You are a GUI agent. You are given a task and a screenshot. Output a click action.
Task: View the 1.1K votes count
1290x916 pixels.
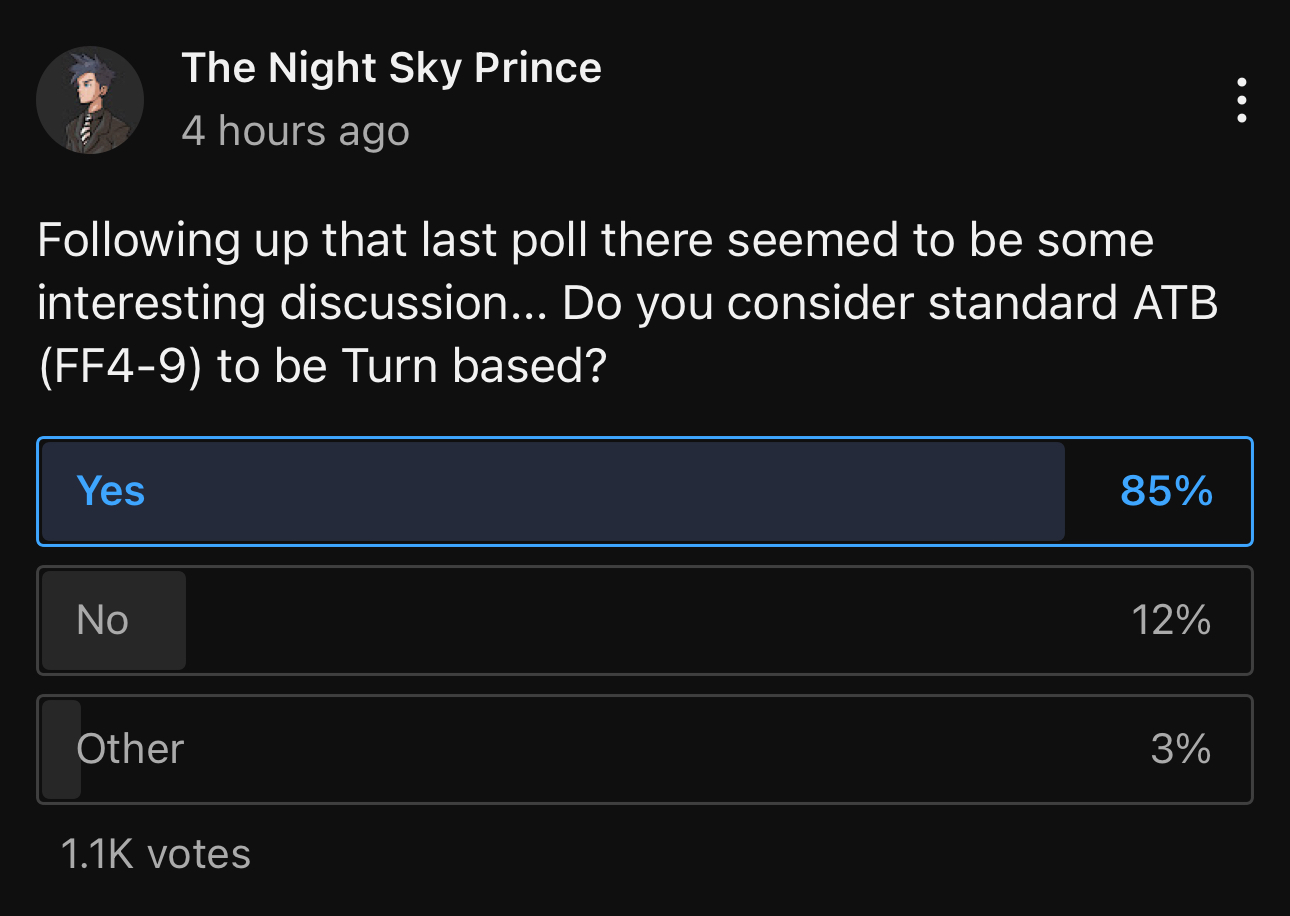tap(156, 854)
